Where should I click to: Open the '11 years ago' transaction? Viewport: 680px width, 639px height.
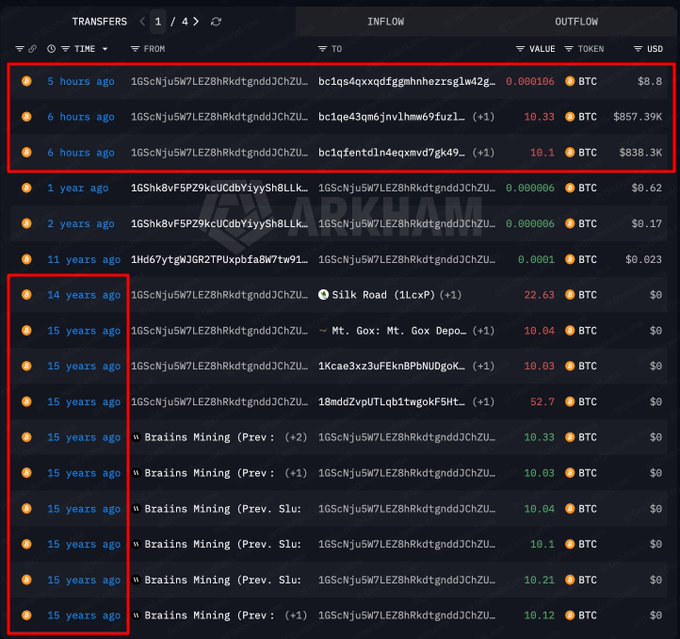tap(84, 259)
